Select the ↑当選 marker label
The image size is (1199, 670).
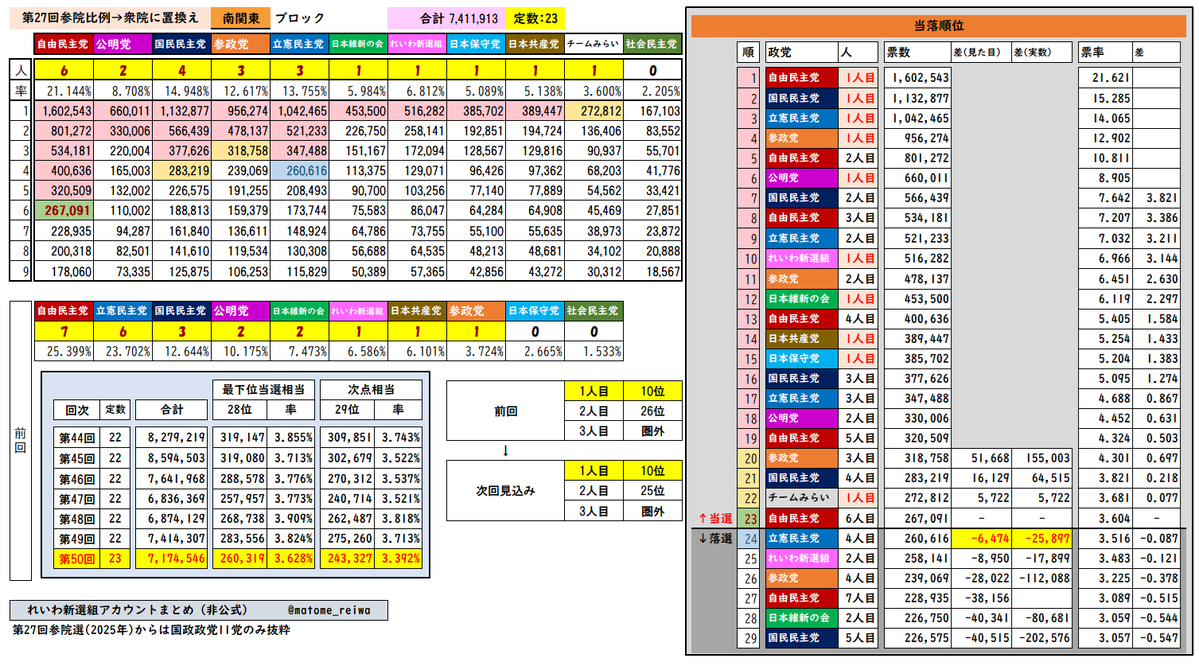(715, 519)
